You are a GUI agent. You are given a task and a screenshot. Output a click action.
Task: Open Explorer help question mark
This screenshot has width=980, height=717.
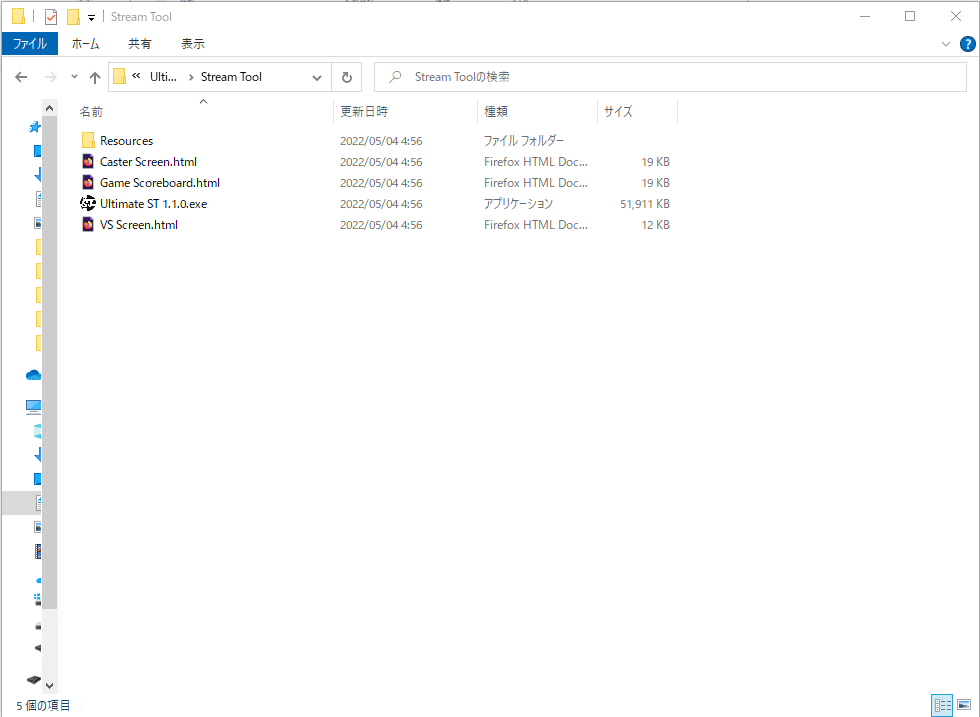pos(968,44)
